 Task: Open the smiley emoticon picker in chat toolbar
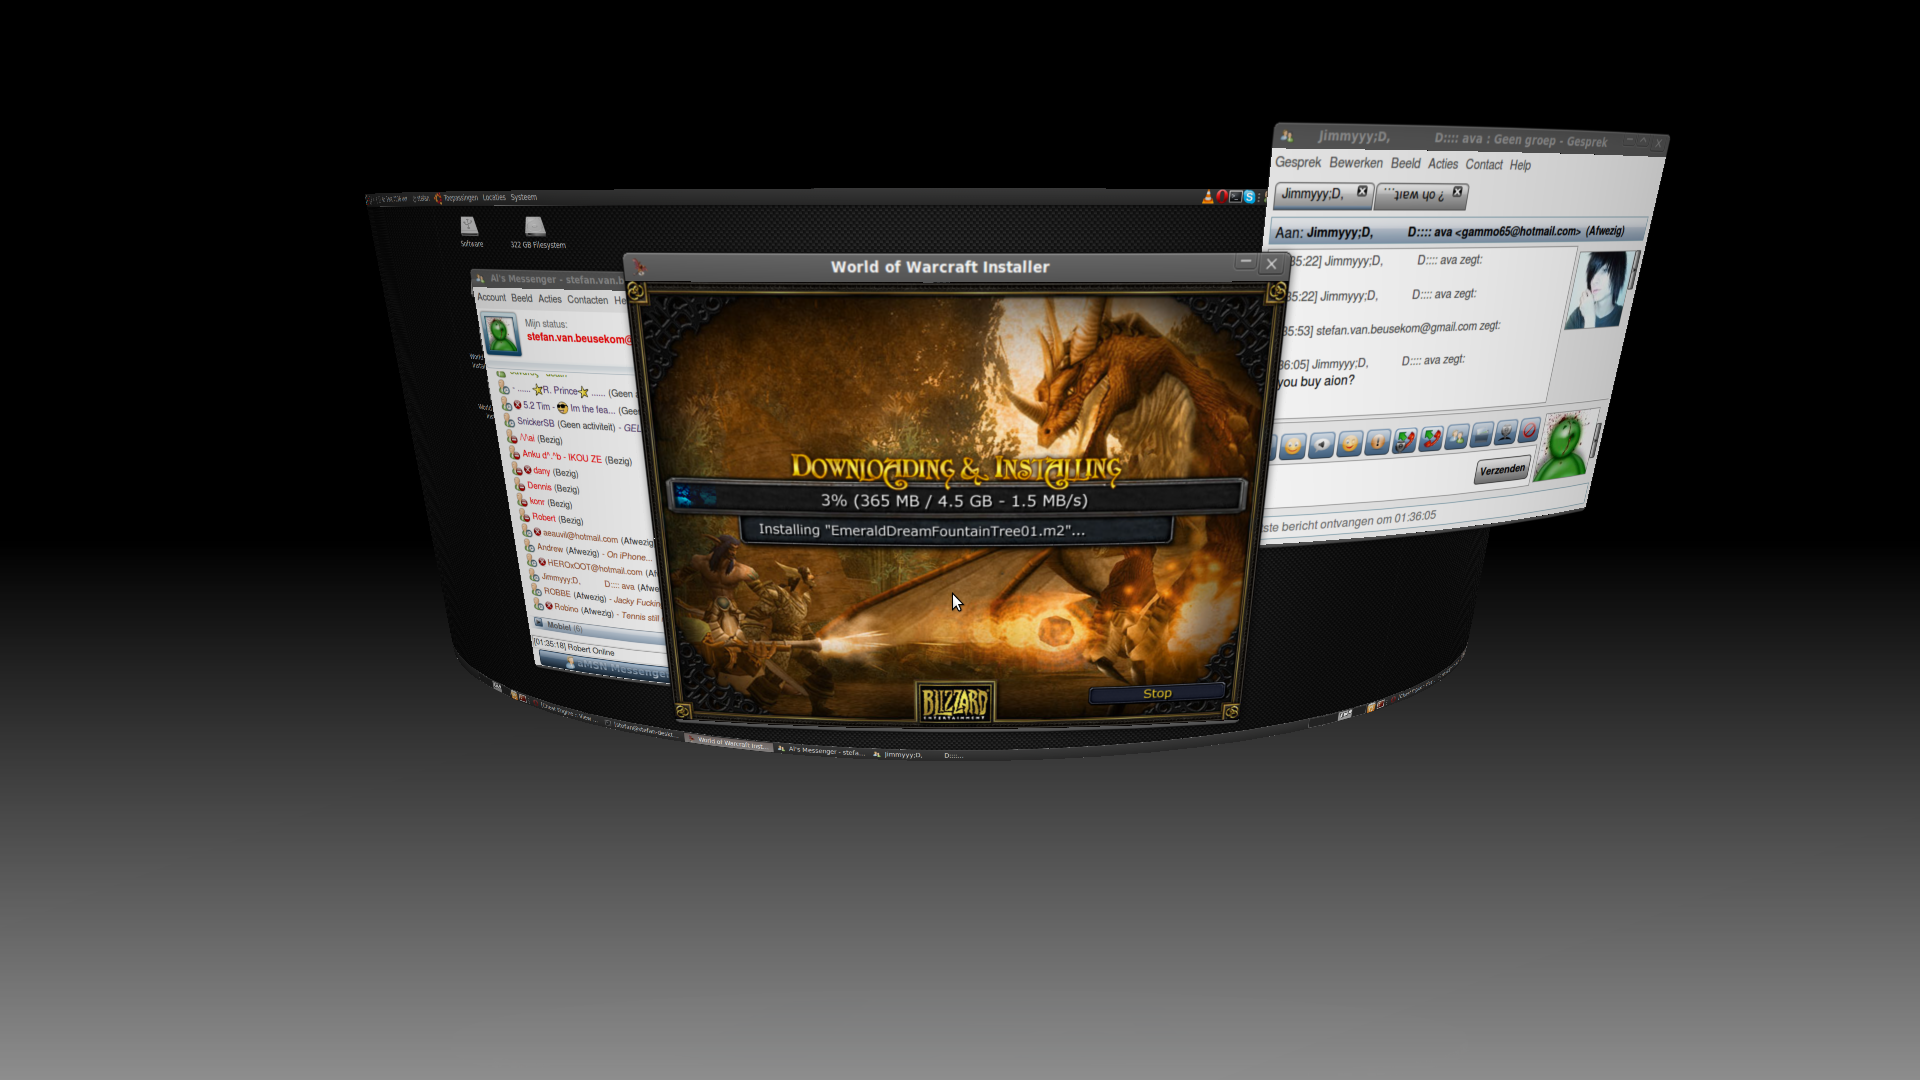[x=1293, y=446]
